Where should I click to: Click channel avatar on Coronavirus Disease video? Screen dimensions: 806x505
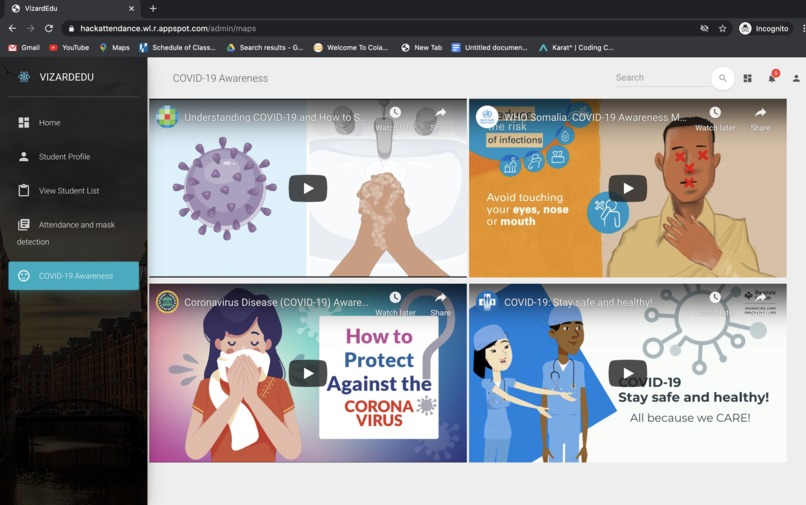pyautogui.click(x=167, y=302)
